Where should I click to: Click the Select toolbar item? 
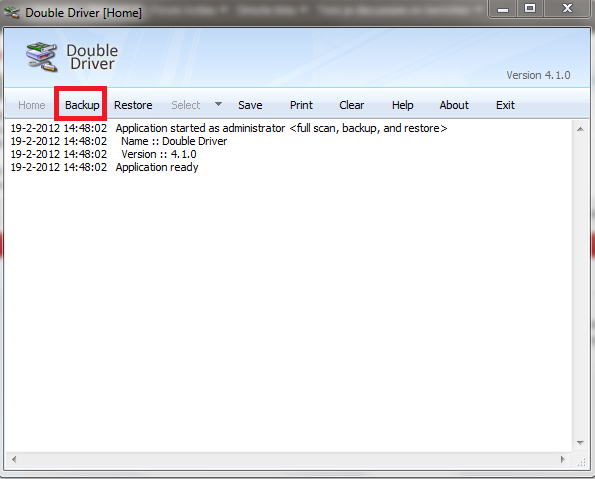186,105
